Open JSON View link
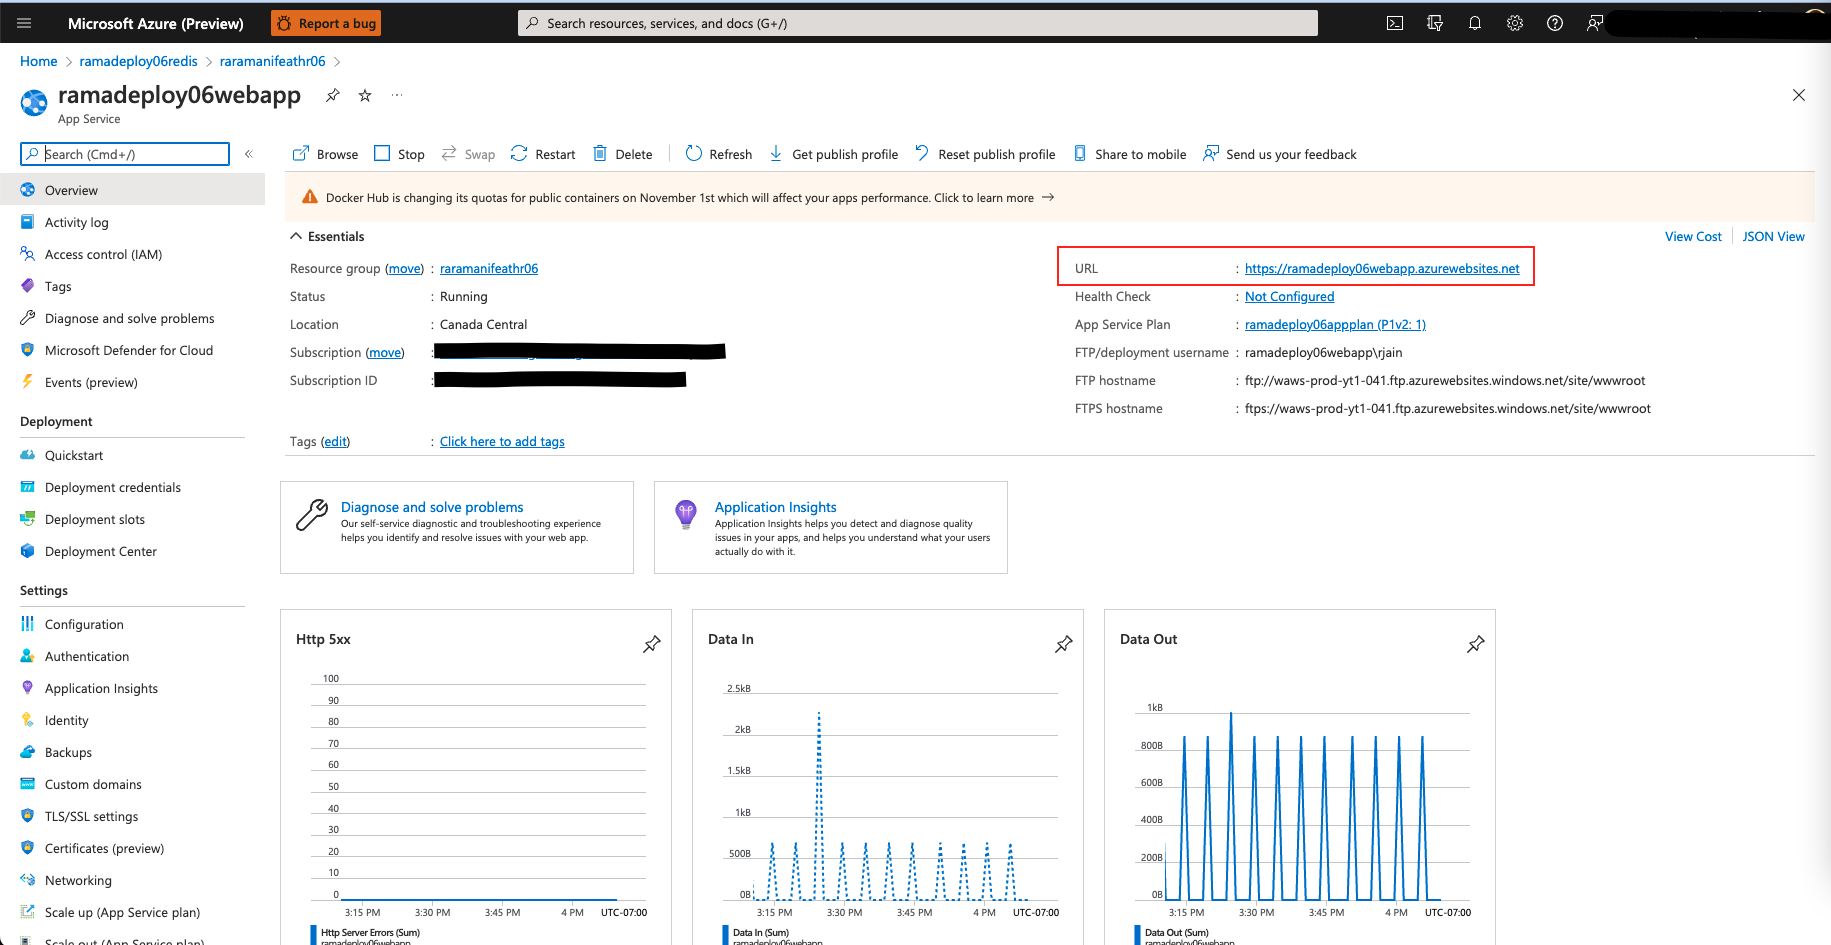The width and height of the screenshot is (1831, 945). tap(1774, 236)
